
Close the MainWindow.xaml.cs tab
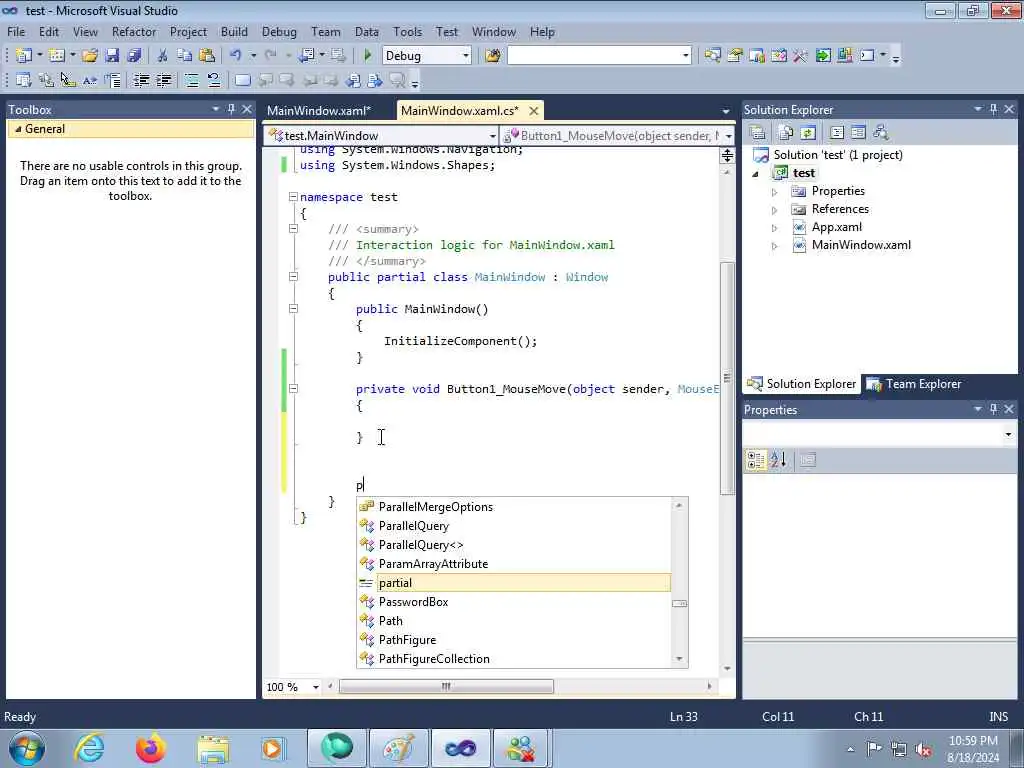tap(534, 111)
